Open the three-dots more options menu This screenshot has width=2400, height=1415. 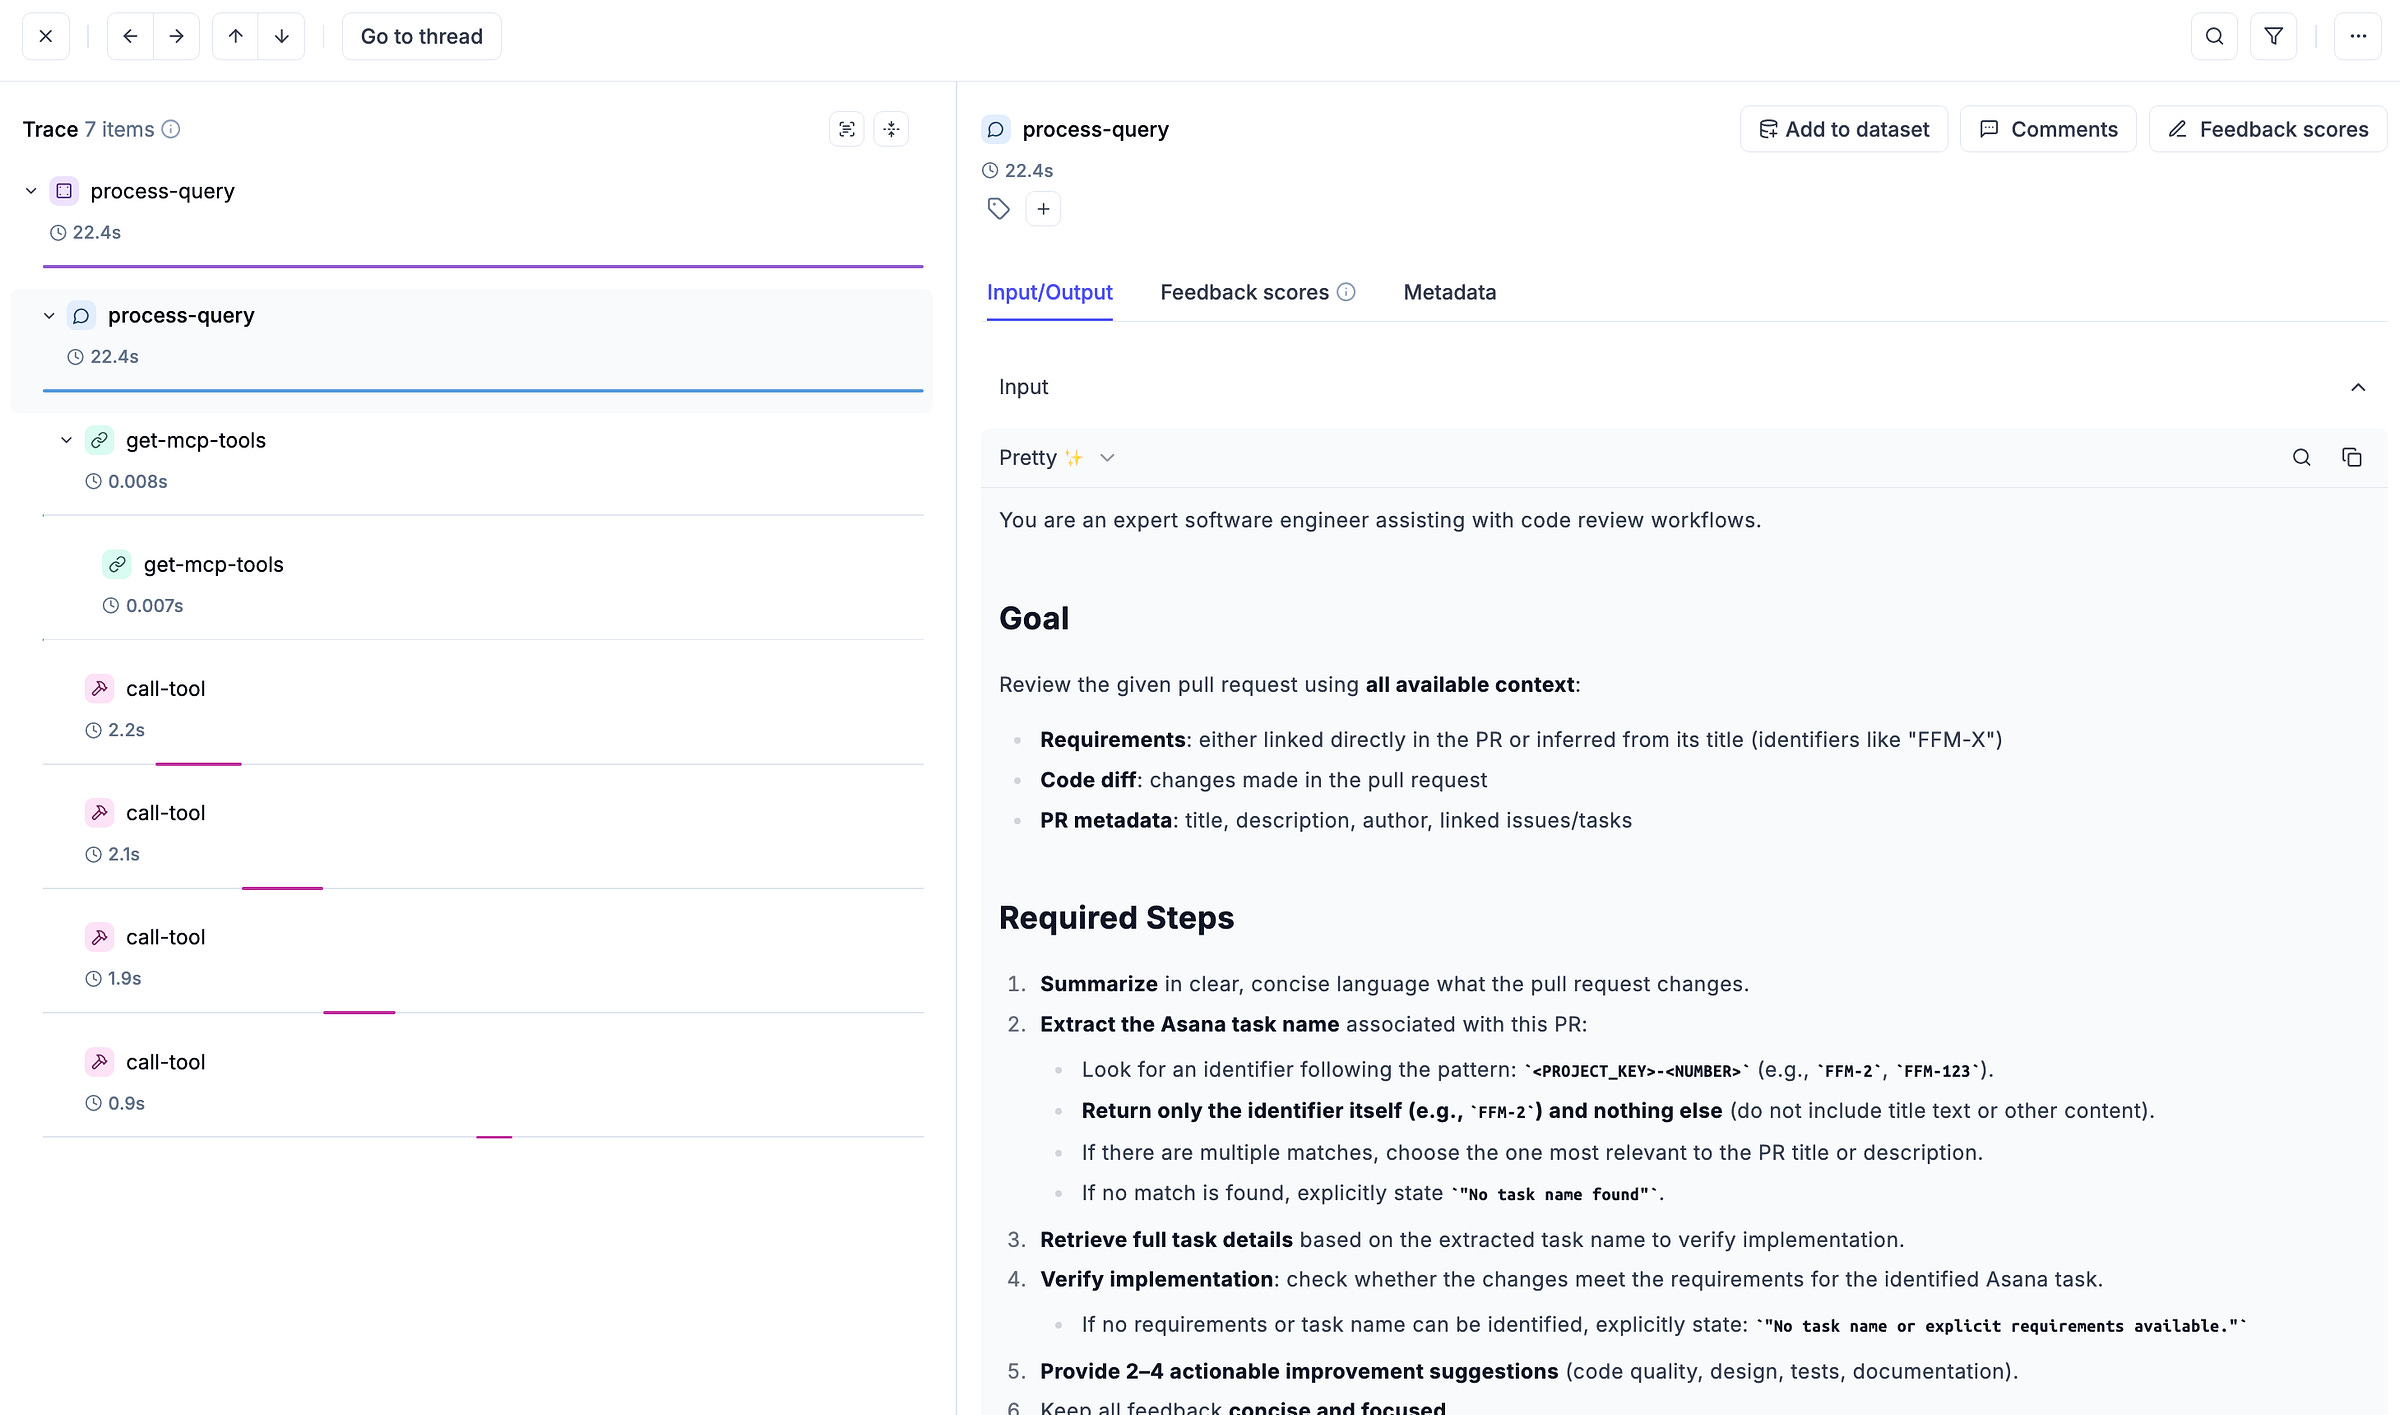click(x=2358, y=36)
